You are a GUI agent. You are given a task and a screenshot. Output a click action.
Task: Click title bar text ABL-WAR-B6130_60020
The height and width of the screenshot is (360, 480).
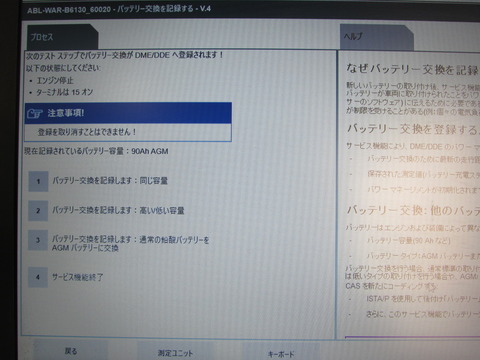[x=69, y=10]
